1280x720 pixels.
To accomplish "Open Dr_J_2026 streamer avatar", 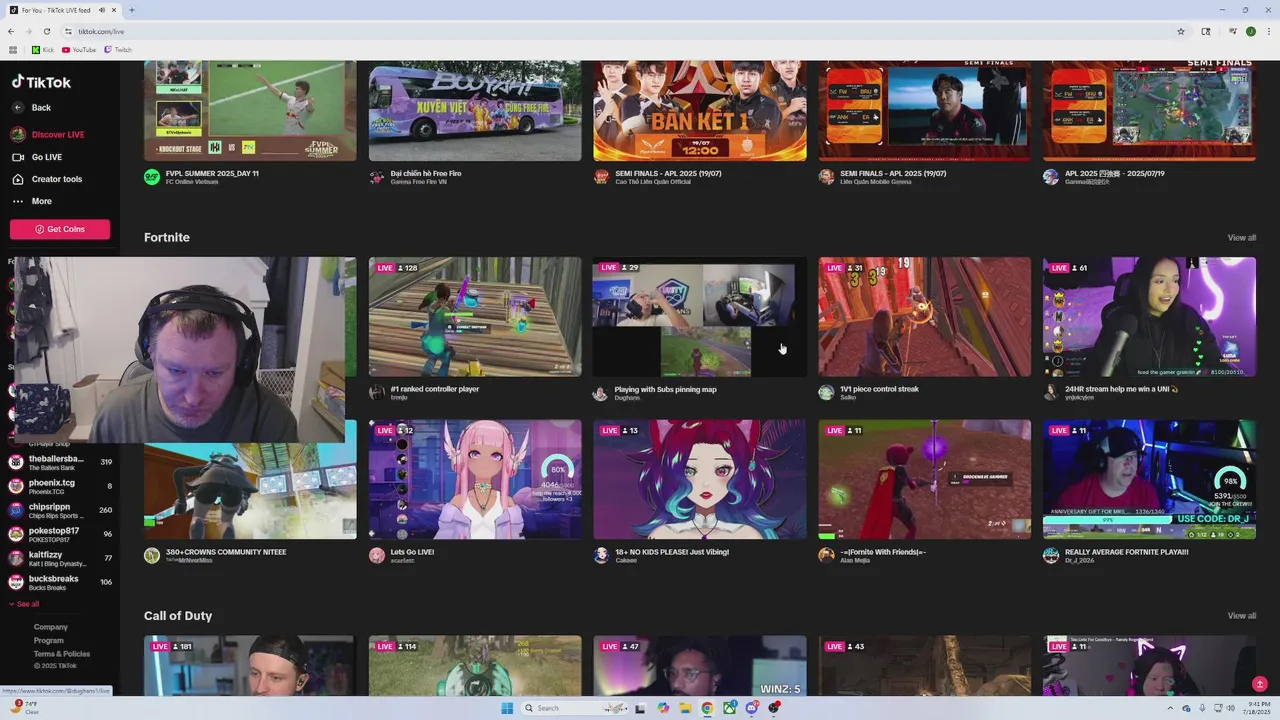I will click(x=1051, y=555).
